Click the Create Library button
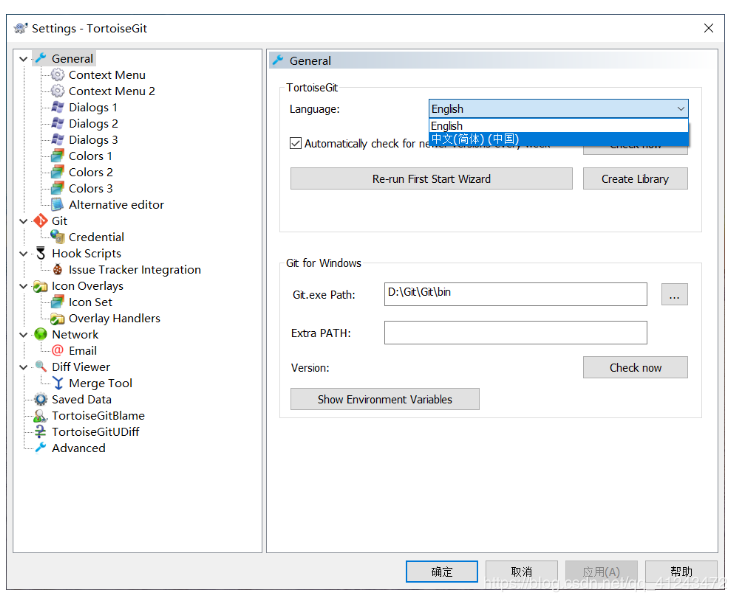The image size is (737, 602). 635,179
